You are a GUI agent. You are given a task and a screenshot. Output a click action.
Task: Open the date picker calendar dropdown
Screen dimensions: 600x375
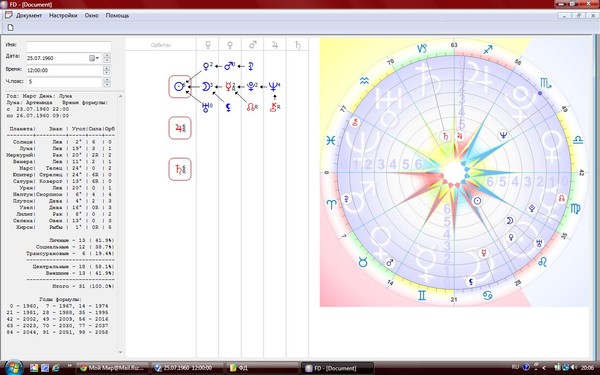click(95, 58)
